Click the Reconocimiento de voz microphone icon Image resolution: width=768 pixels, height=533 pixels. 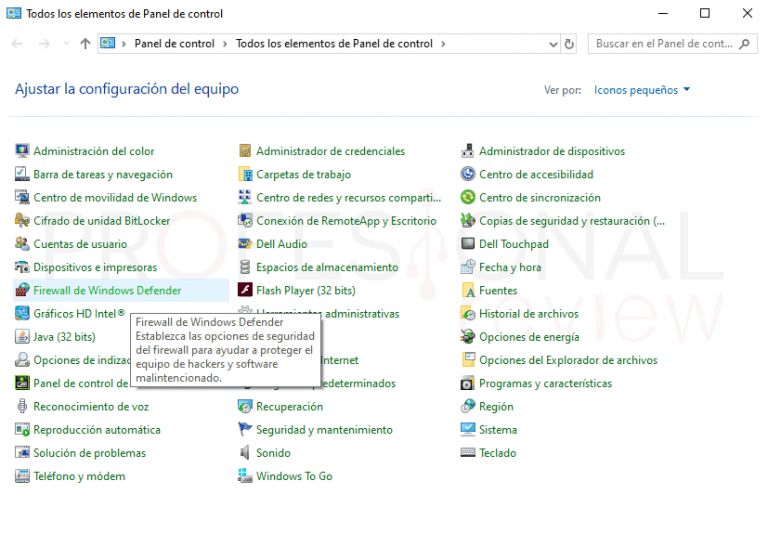click(x=22, y=406)
